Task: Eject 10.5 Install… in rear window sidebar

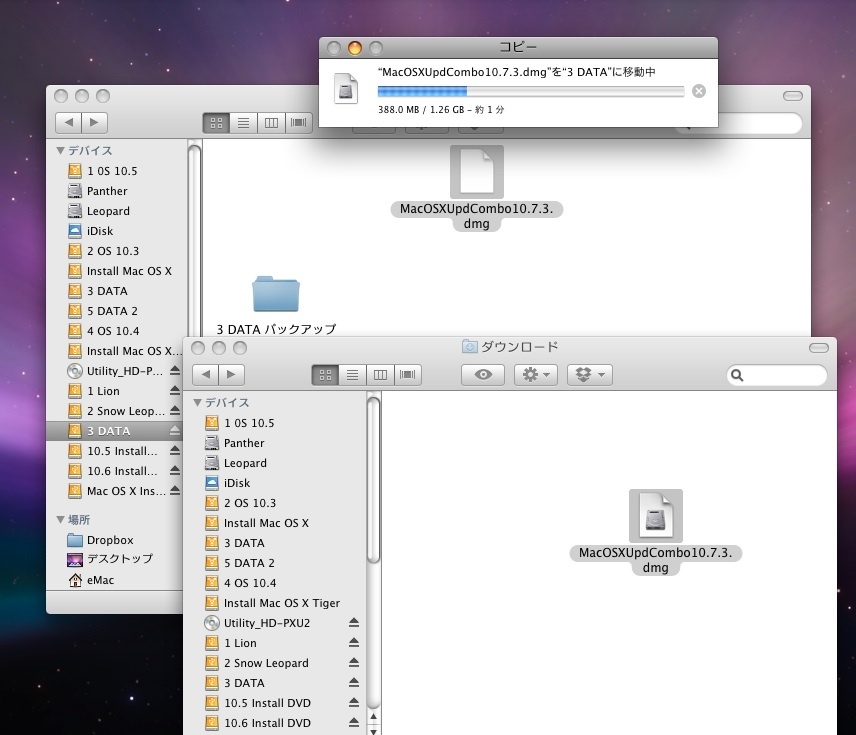Action: pos(175,451)
